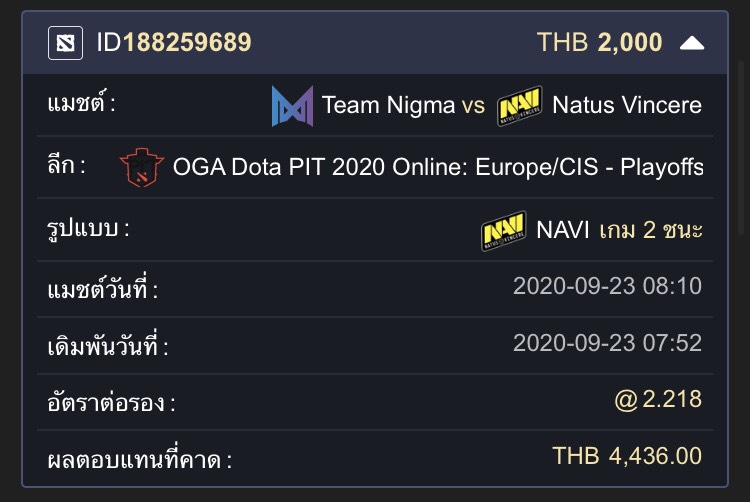750x502 pixels.
Task: Click the Team Nigma logo
Action: click(x=292, y=106)
